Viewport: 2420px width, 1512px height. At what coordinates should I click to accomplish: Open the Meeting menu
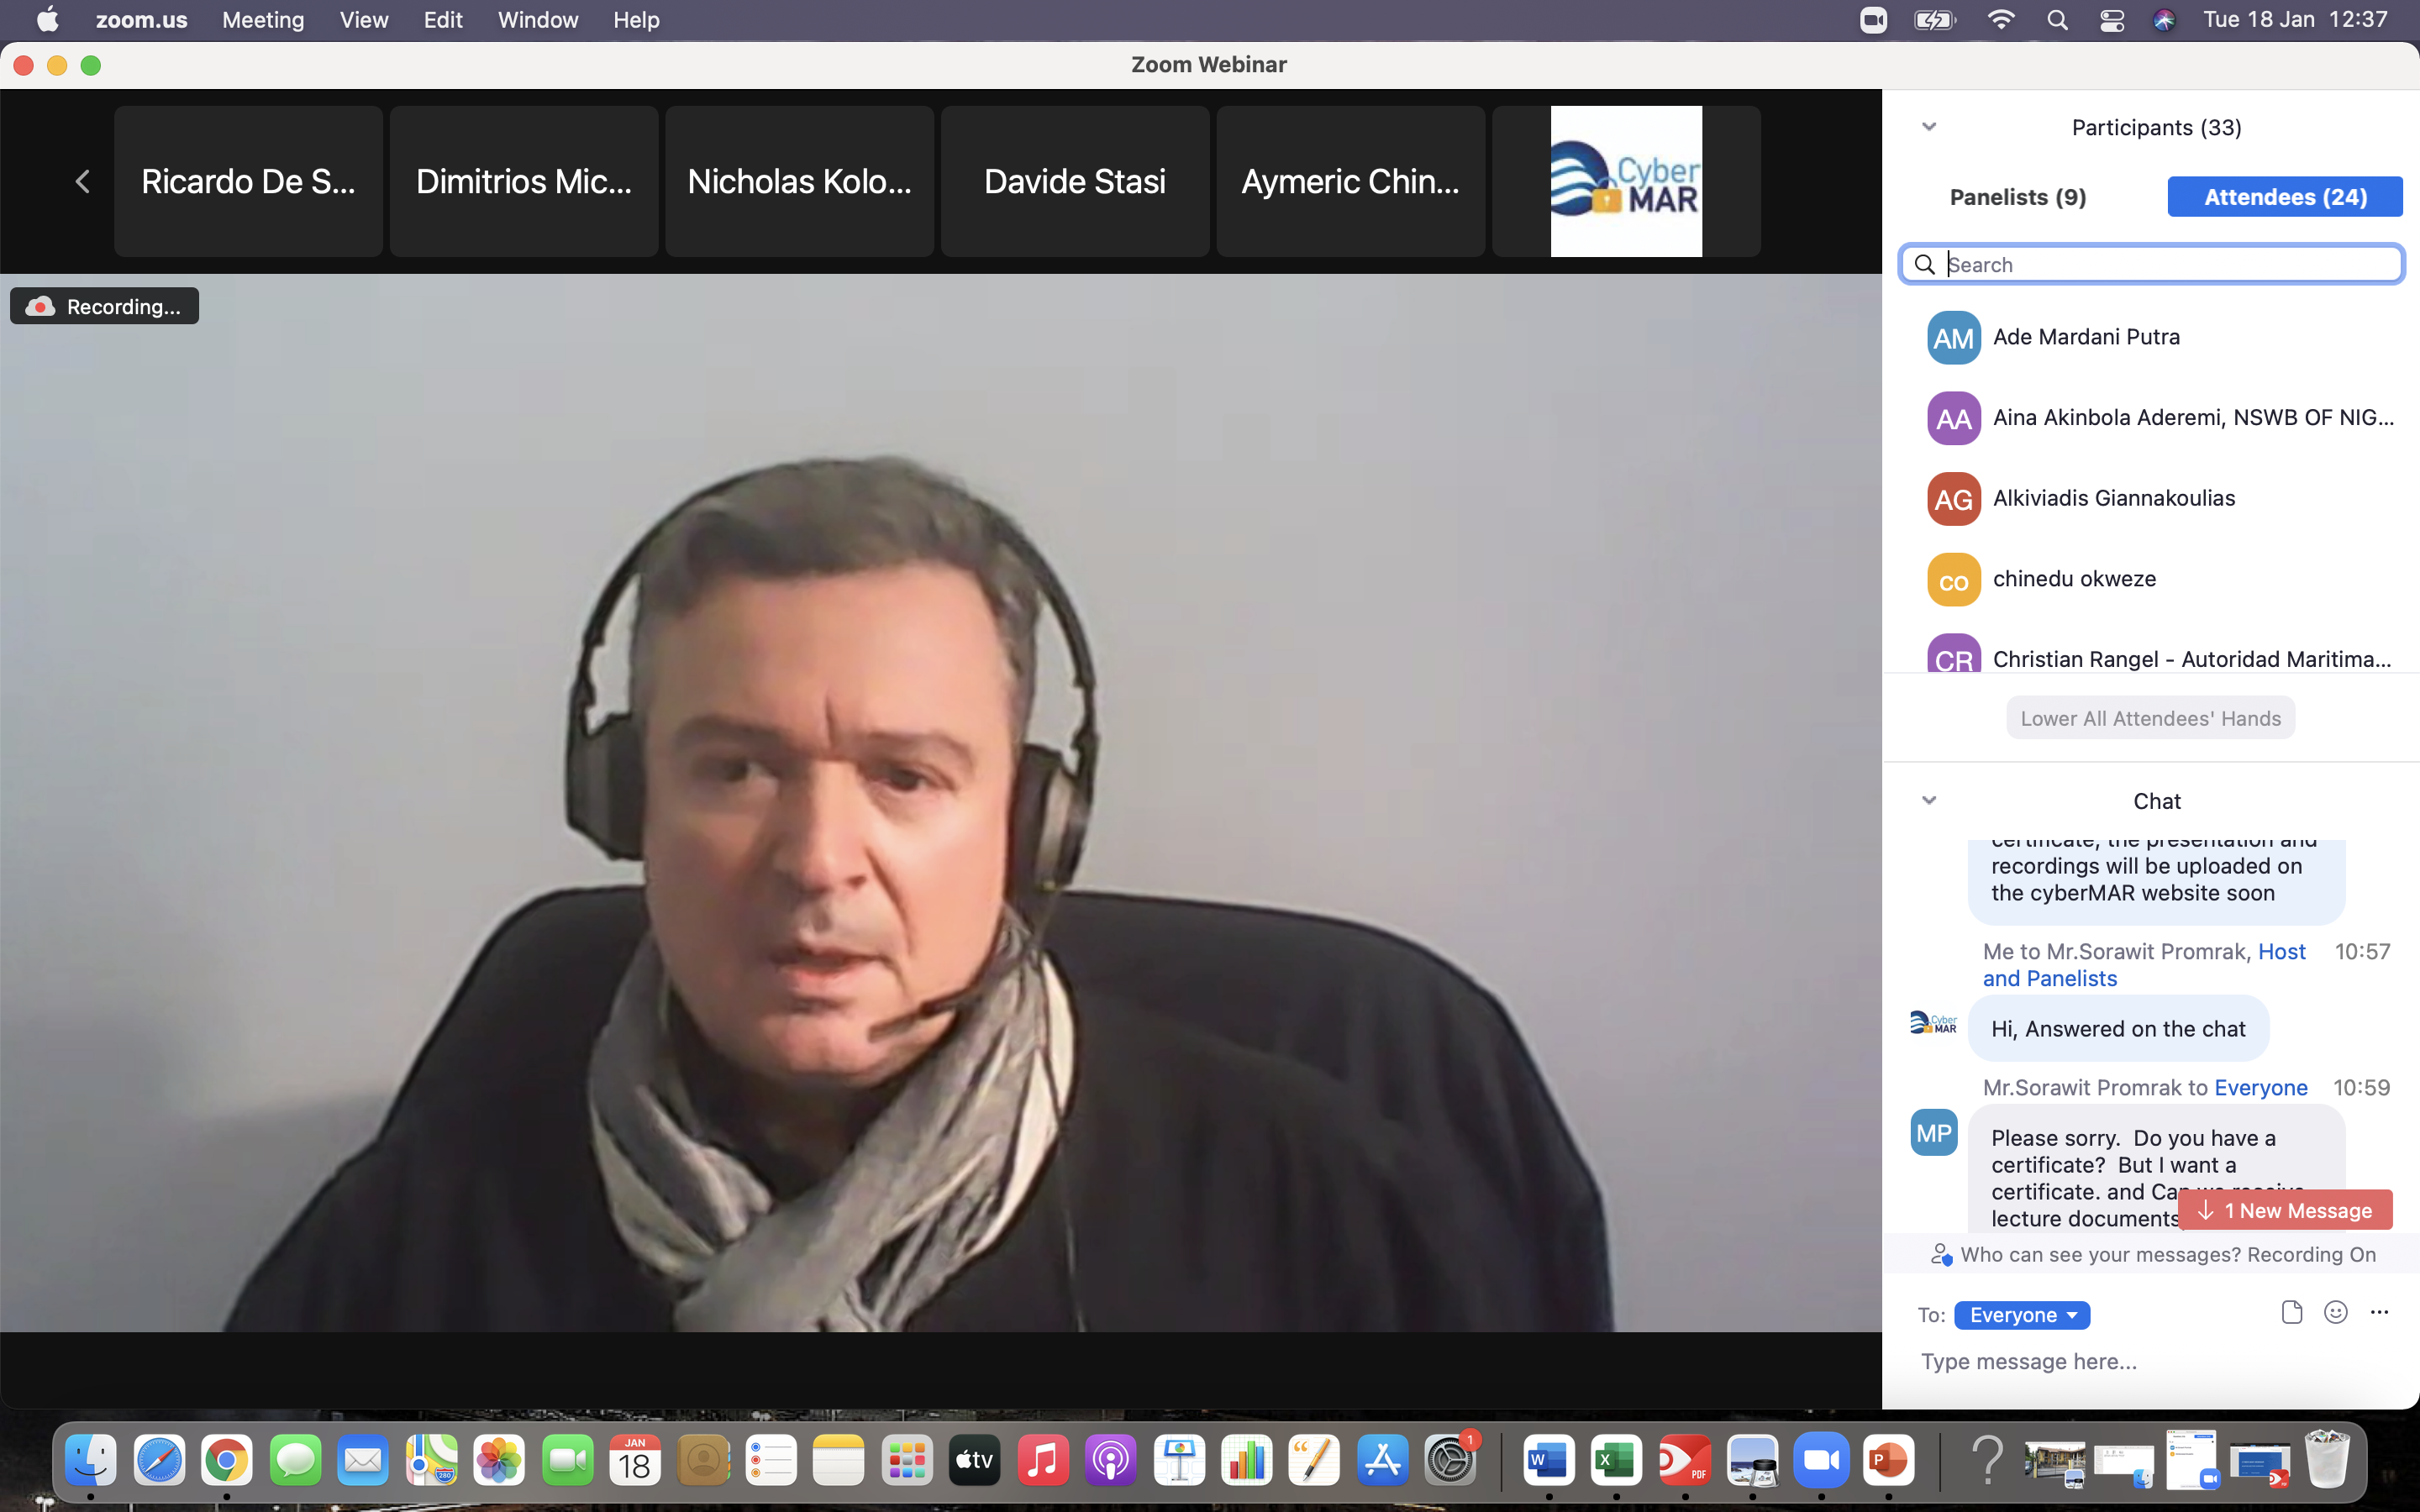263,20
